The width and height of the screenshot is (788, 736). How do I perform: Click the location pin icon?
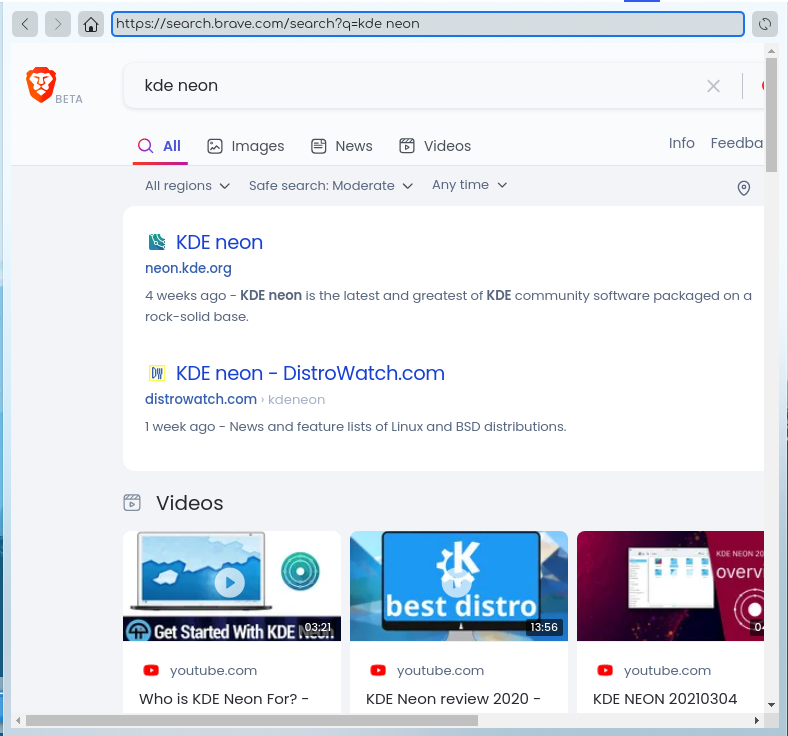point(744,188)
